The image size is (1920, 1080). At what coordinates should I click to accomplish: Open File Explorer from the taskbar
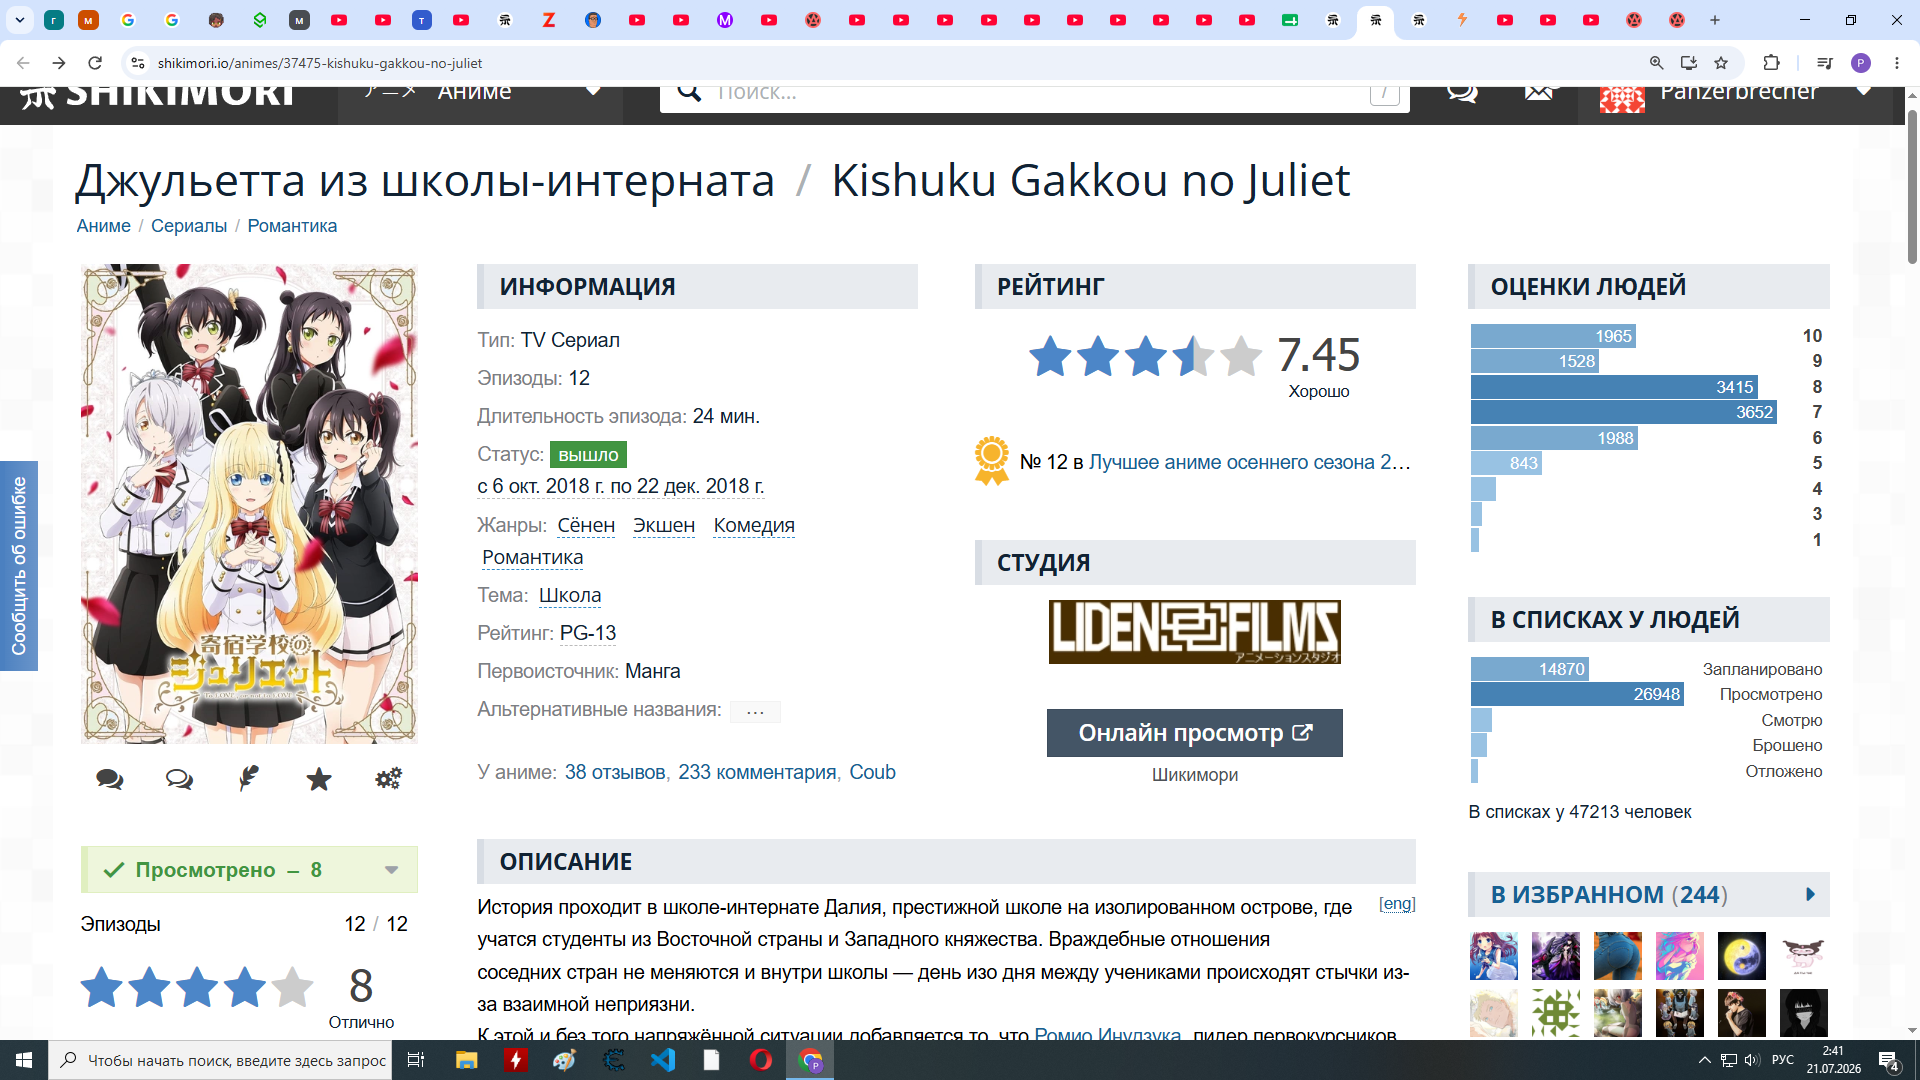click(x=466, y=1060)
